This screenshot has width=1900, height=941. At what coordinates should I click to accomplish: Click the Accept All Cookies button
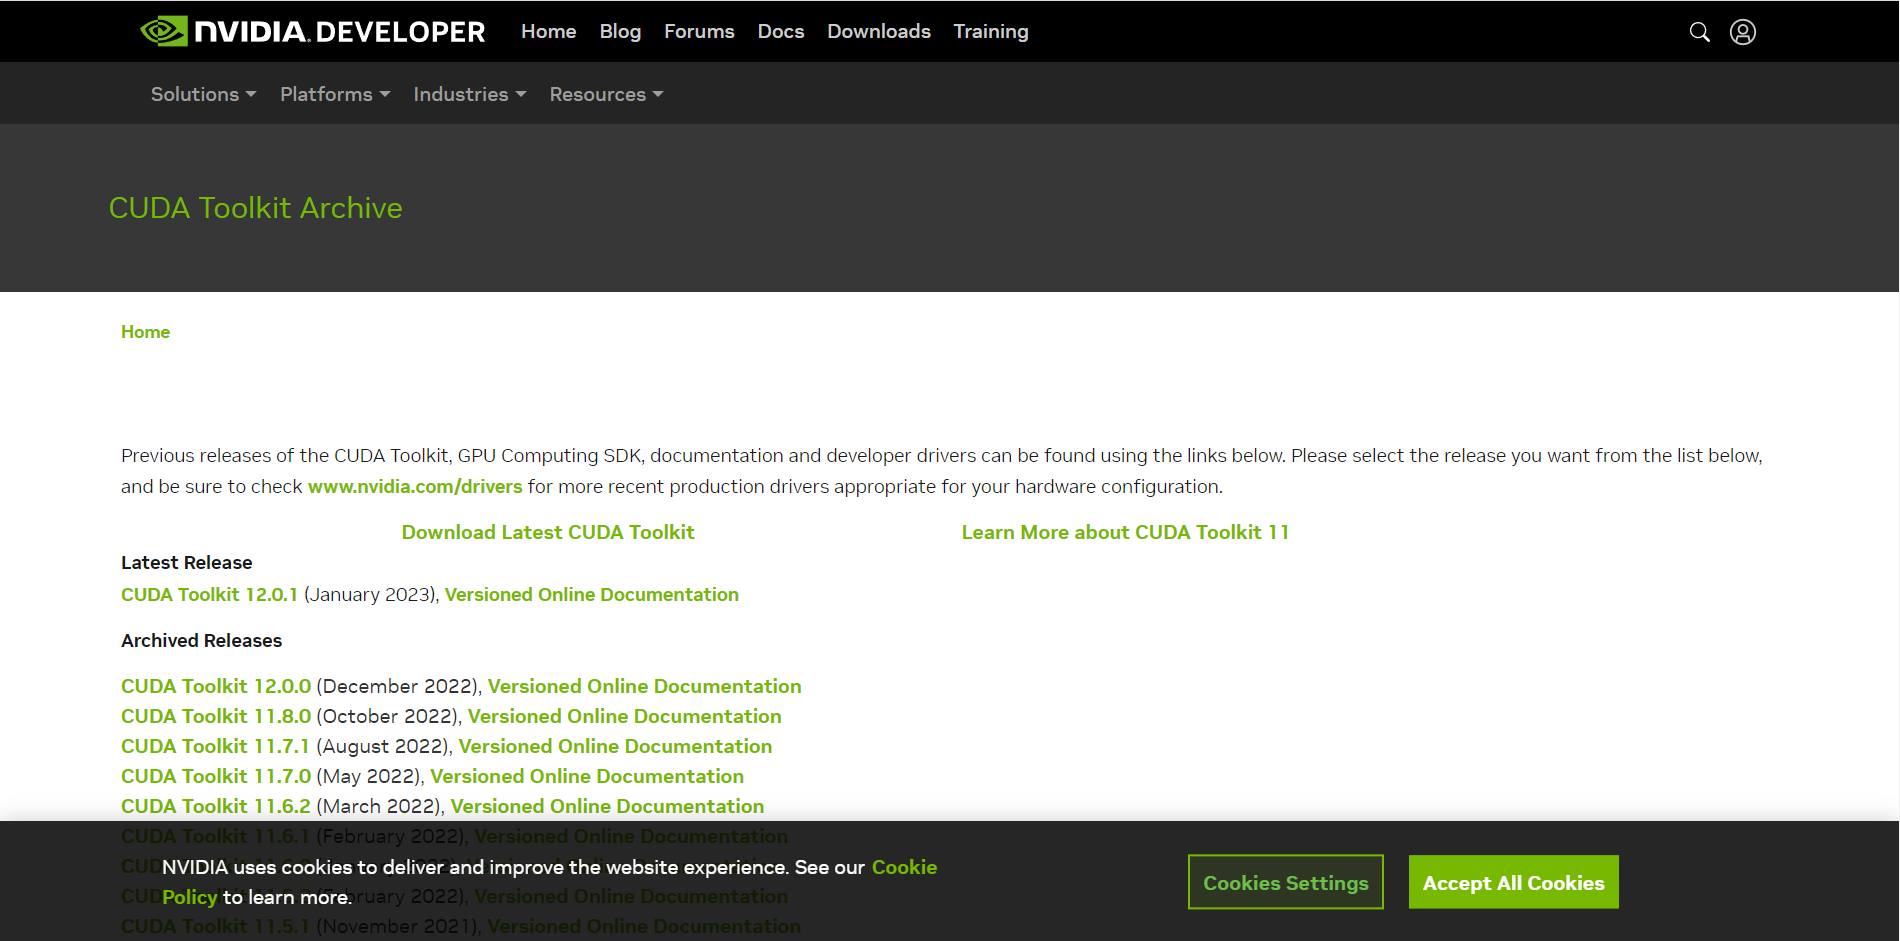[1514, 882]
